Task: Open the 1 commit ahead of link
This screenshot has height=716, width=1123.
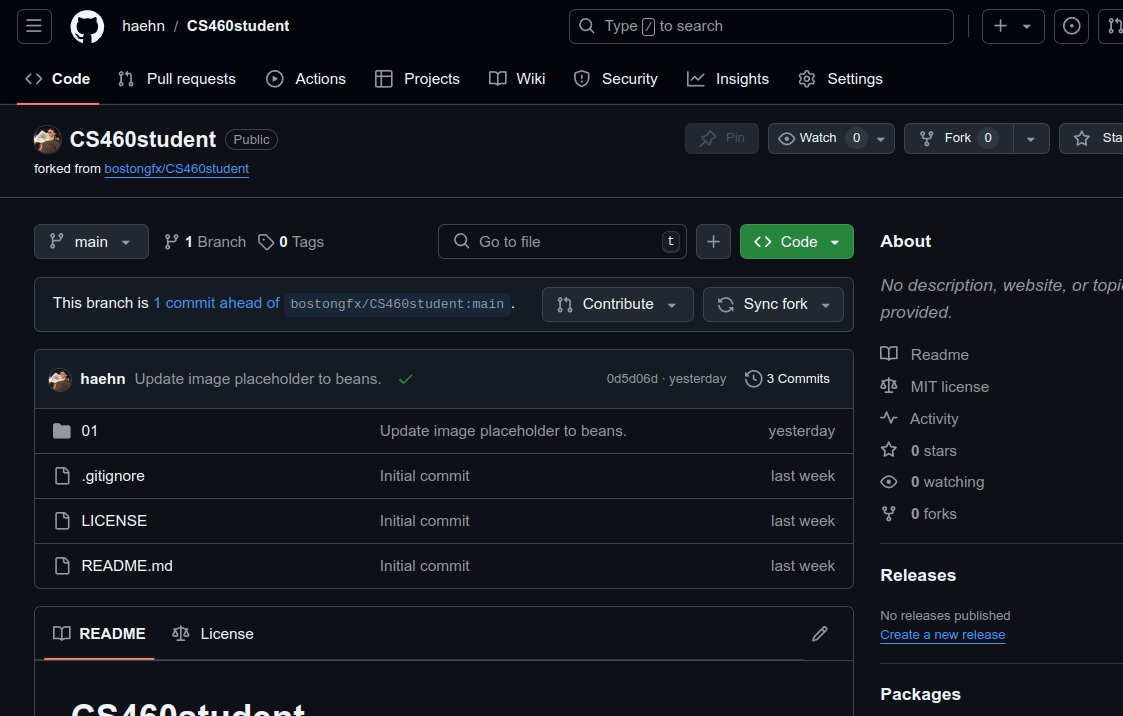Action: tap(216, 303)
